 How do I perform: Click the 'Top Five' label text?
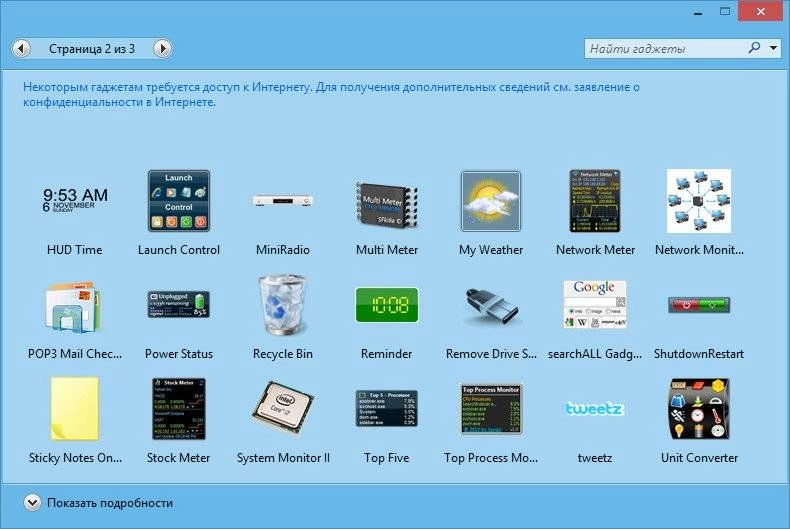coord(386,457)
